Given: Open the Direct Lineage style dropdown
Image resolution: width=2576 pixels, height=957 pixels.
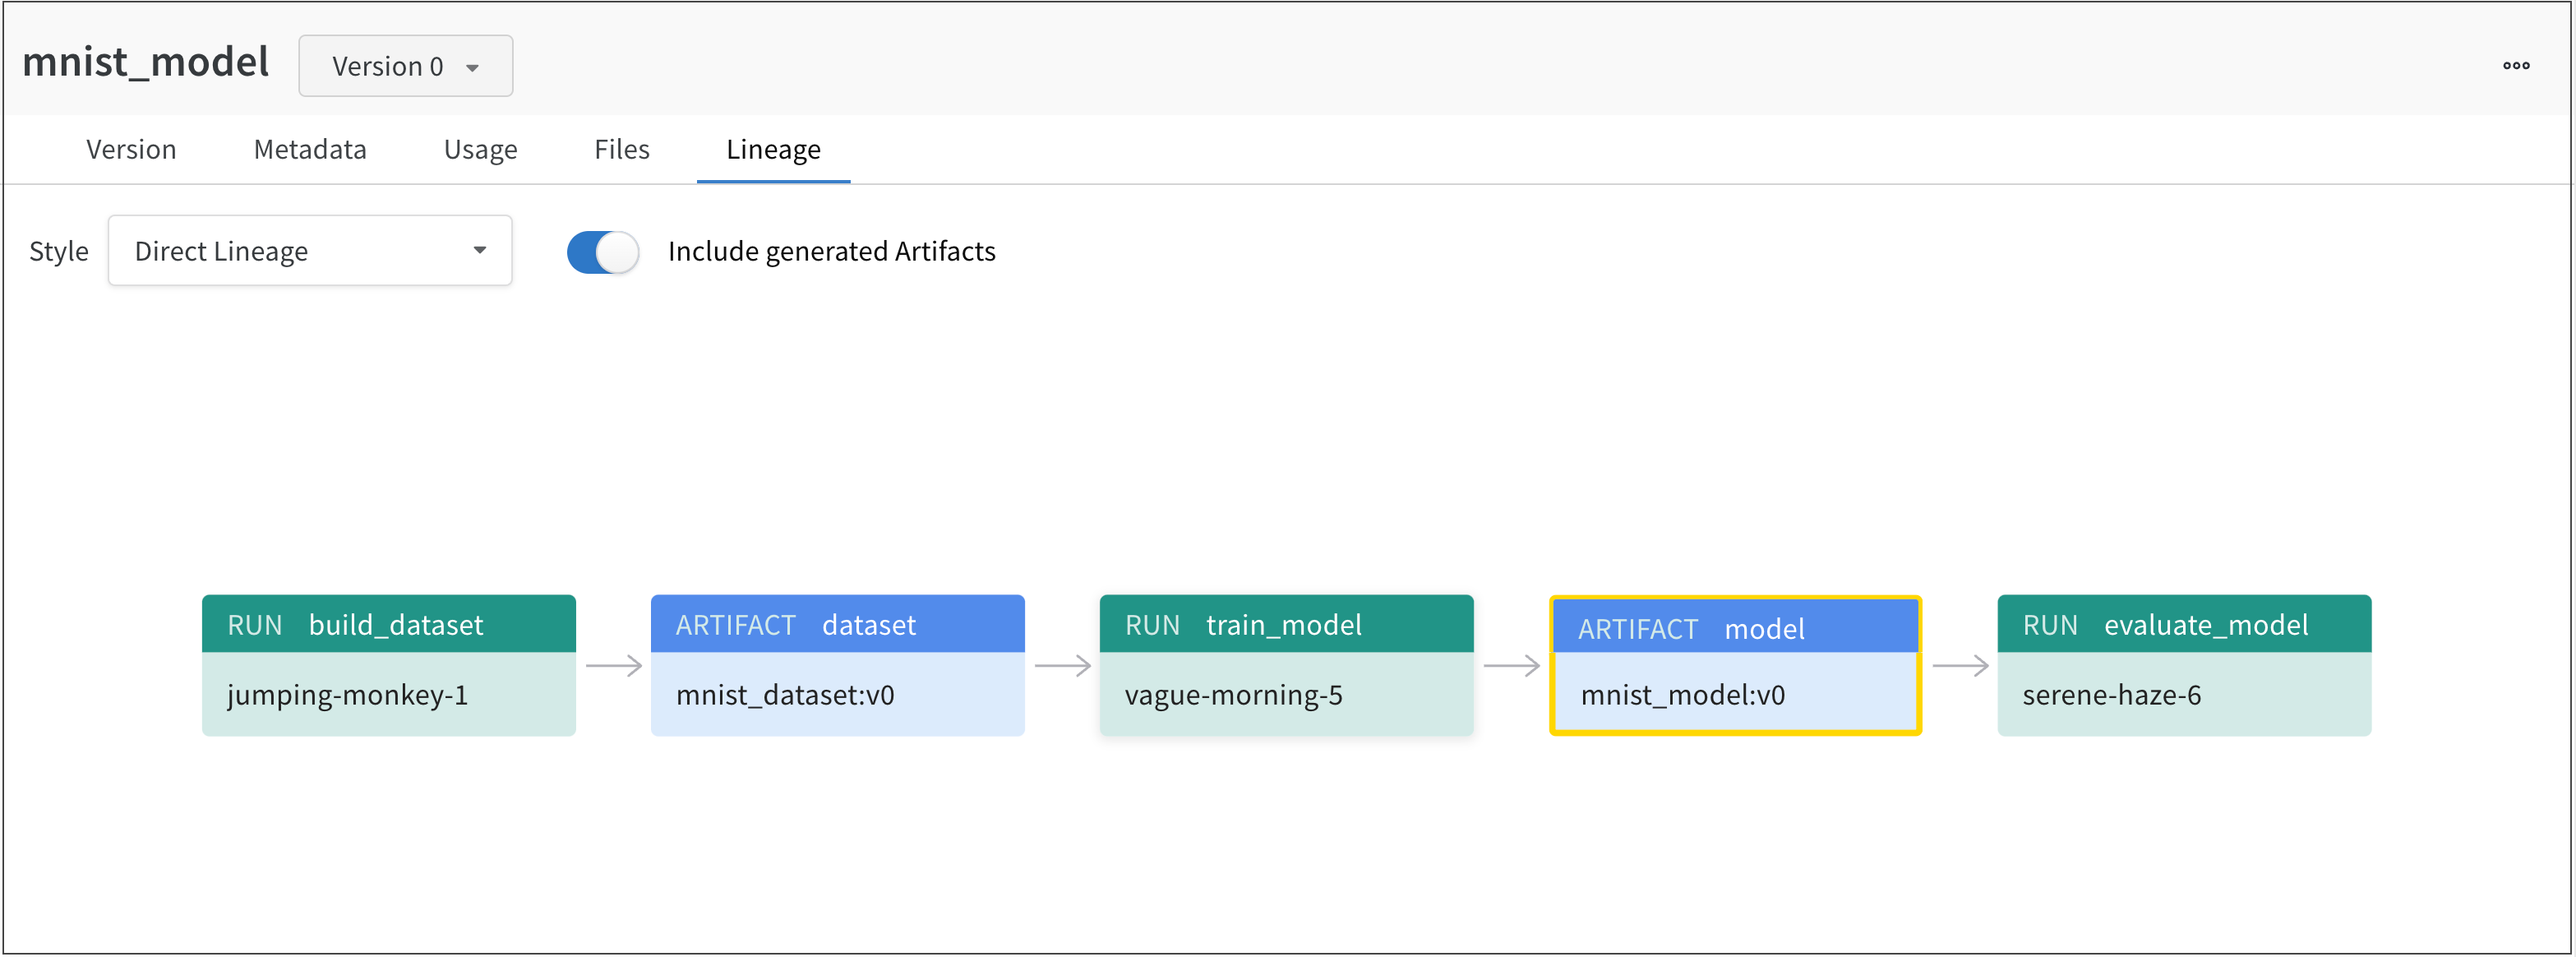Looking at the screenshot, I should [310, 250].
